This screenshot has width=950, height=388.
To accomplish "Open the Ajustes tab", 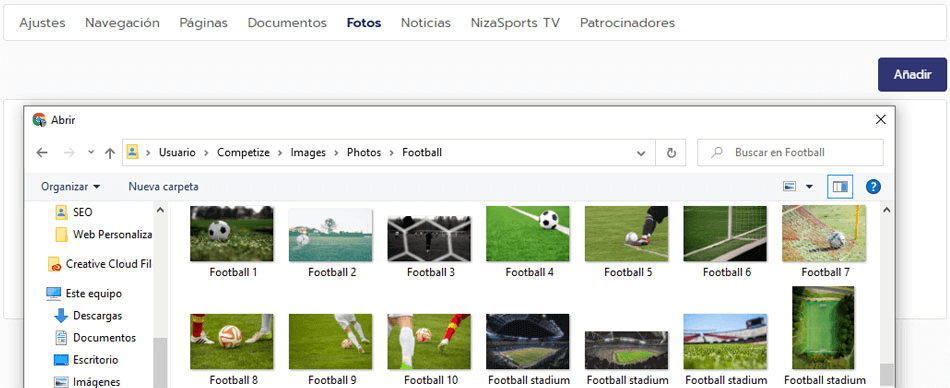I will pos(42,23).
